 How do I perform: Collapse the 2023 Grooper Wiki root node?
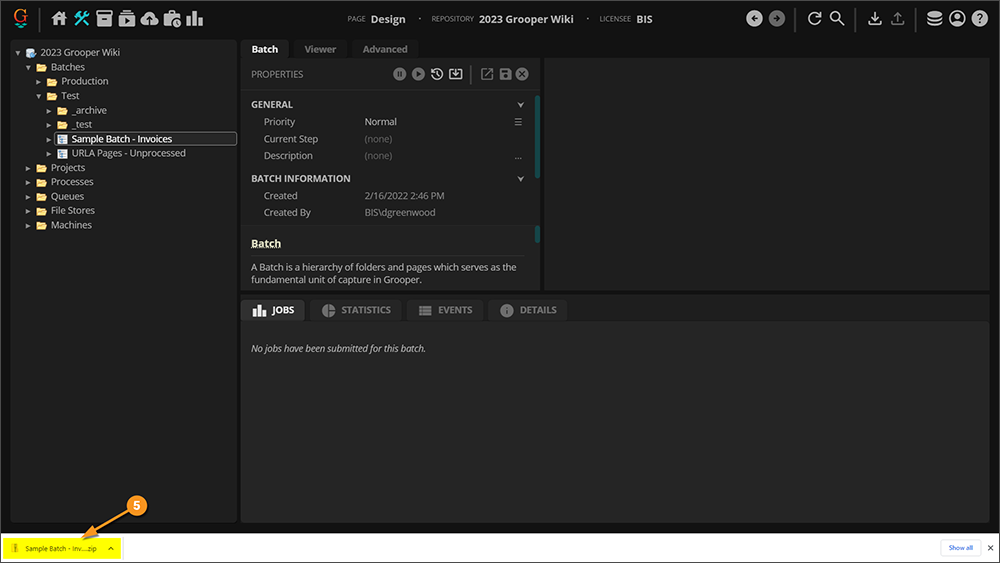click(x=18, y=53)
